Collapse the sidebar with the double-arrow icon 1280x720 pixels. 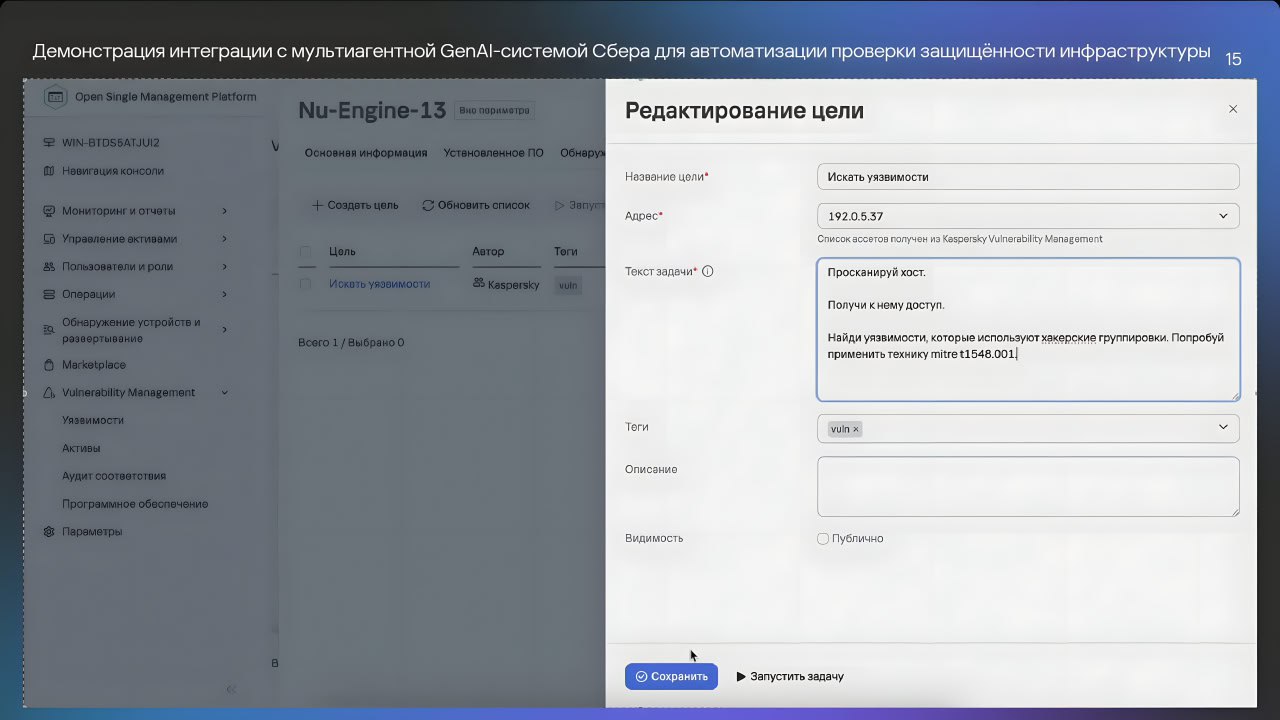click(231, 689)
